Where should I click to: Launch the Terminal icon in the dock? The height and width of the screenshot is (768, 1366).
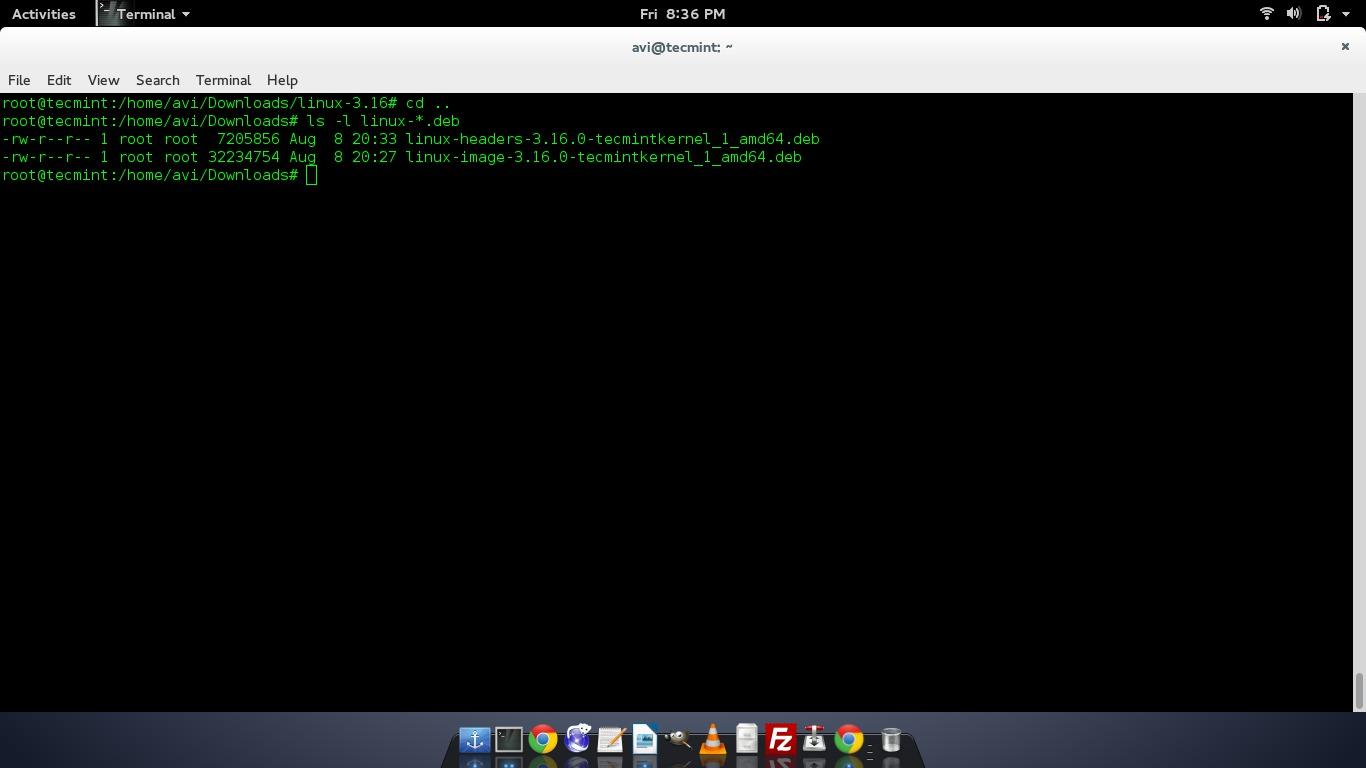pos(509,740)
